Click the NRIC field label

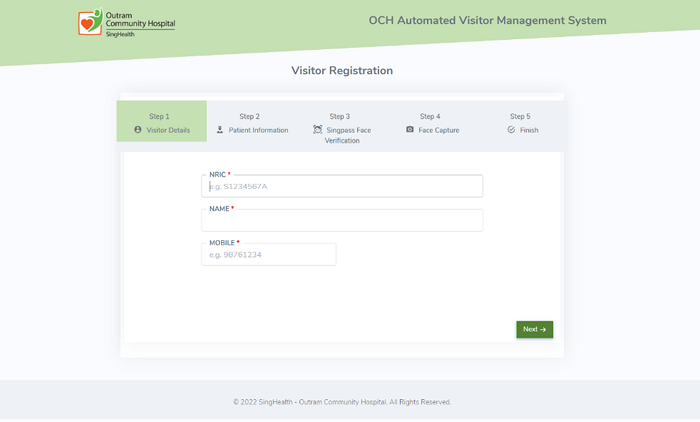click(220, 175)
